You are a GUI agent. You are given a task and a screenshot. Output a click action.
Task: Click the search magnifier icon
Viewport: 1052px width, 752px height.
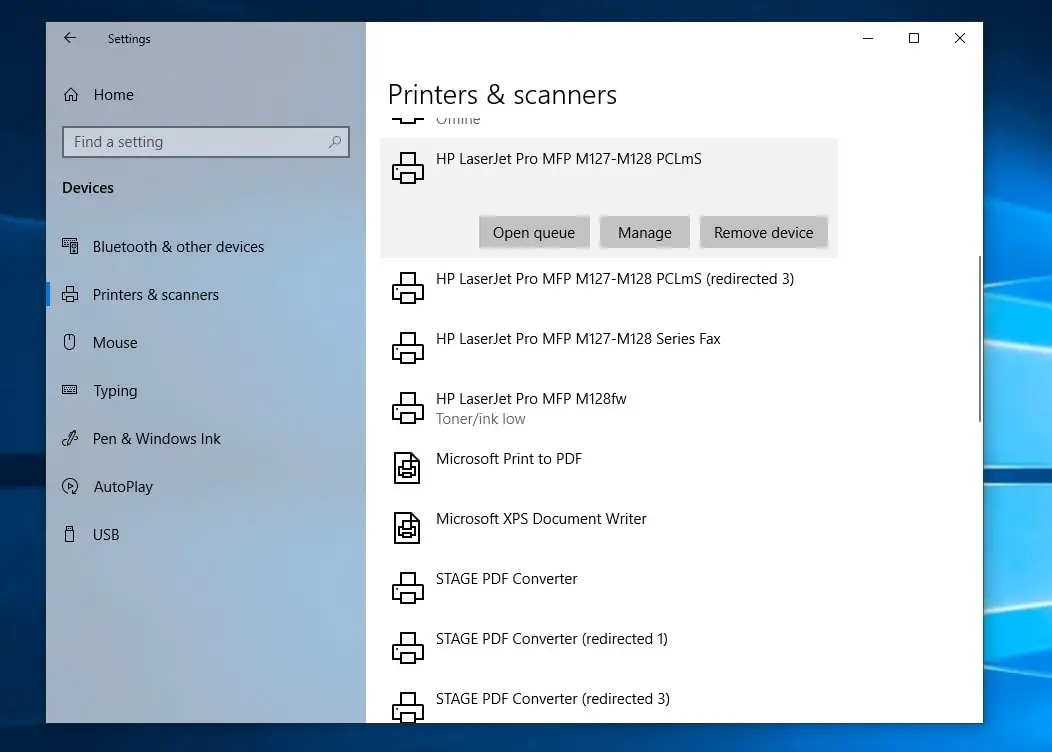[335, 142]
